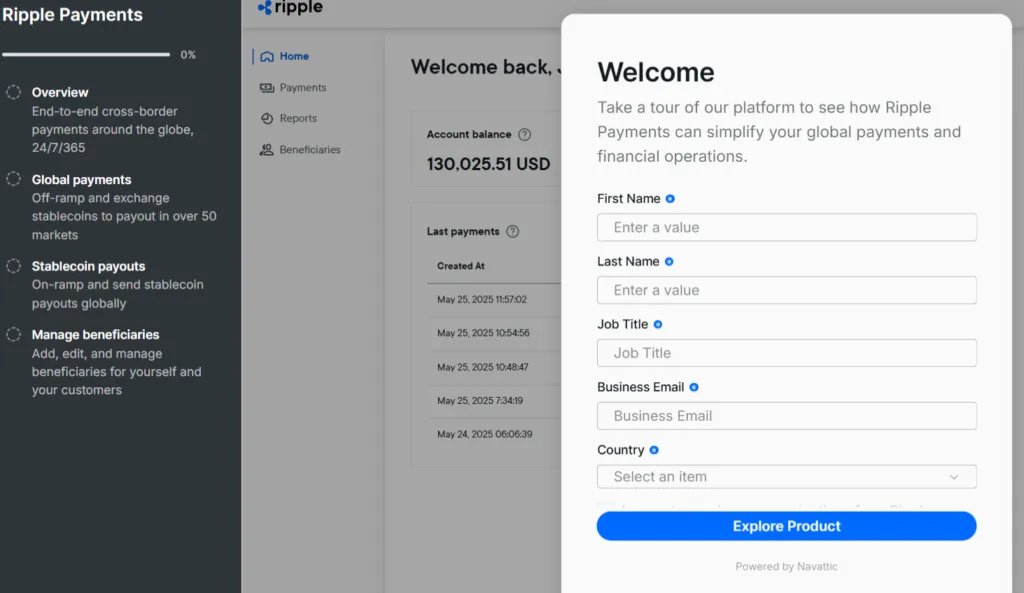Click the Overview step circle icon

pyautogui.click(x=14, y=92)
